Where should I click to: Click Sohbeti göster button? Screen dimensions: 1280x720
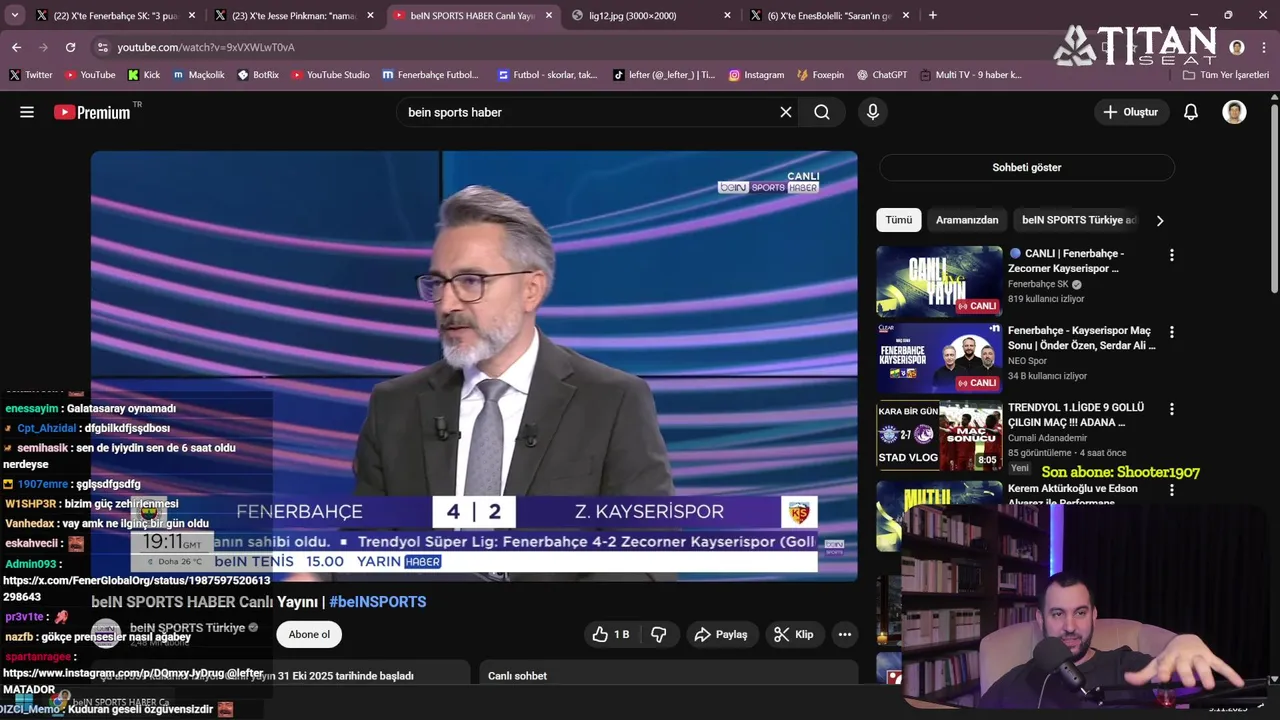(1026, 167)
